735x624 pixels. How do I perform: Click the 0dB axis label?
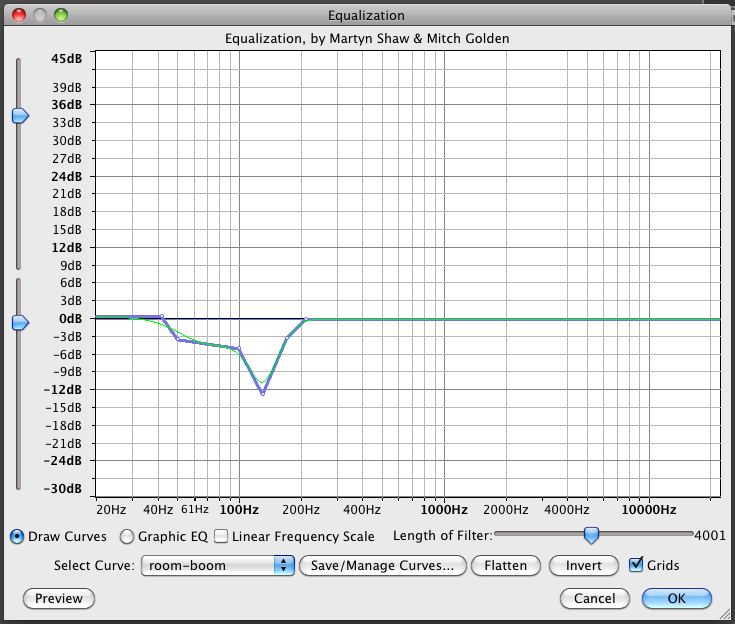coord(70,319)
